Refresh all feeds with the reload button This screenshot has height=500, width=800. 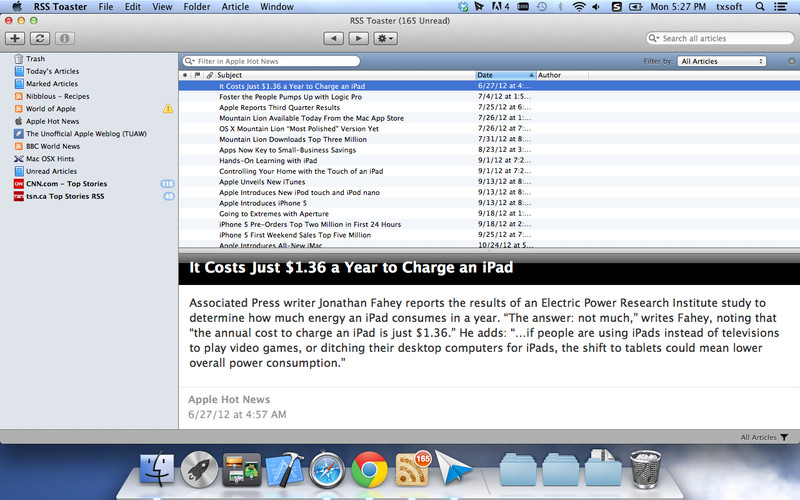click(40, 38)
